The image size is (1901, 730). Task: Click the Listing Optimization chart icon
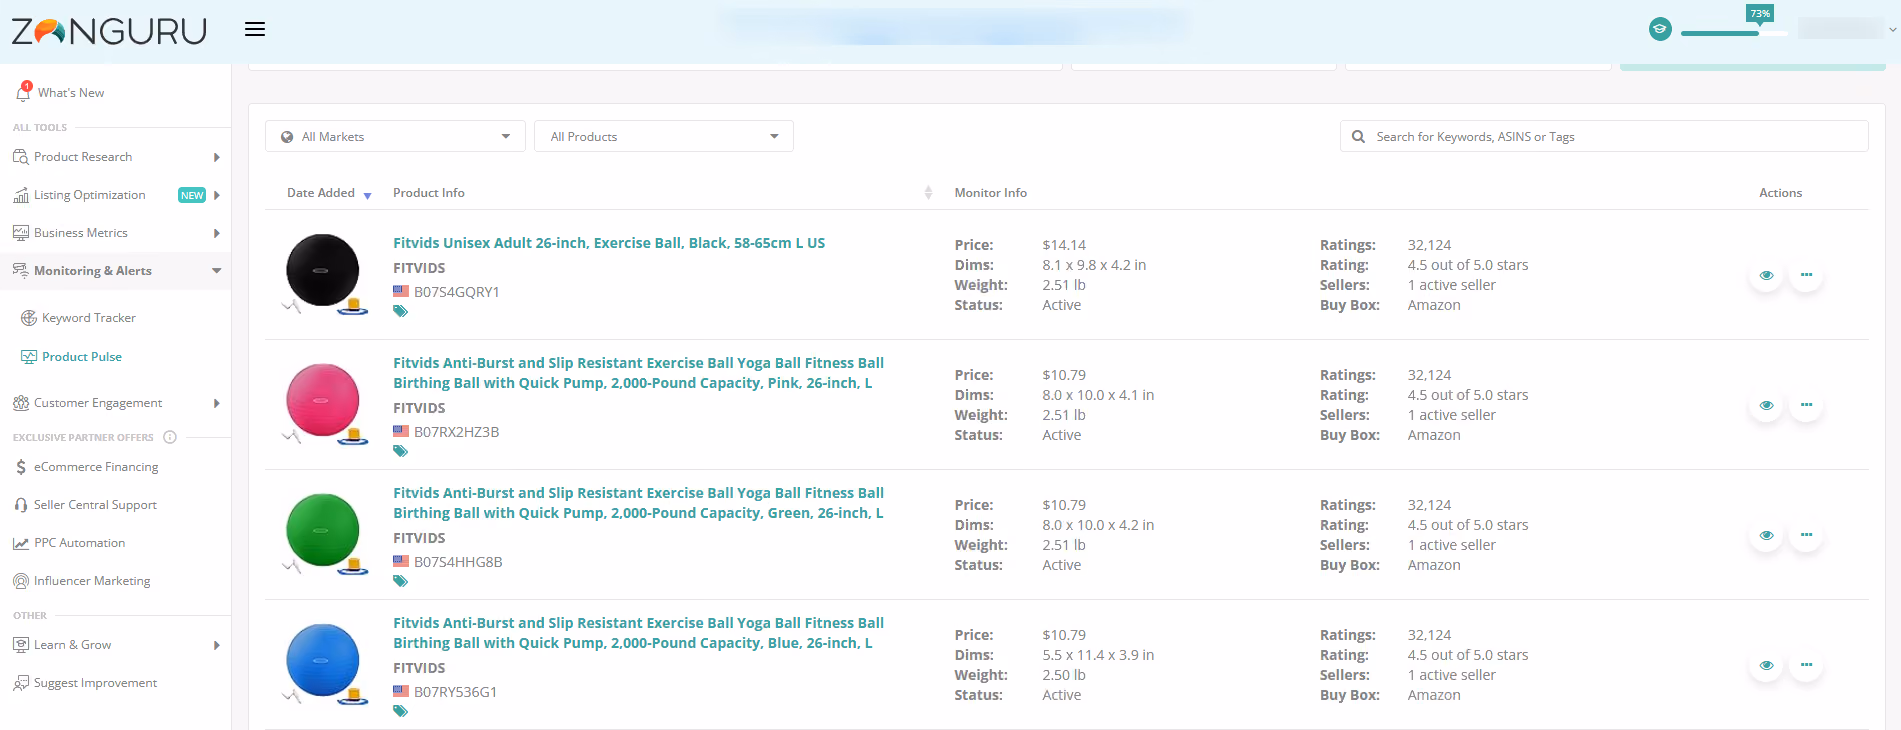tap(21, 195)
